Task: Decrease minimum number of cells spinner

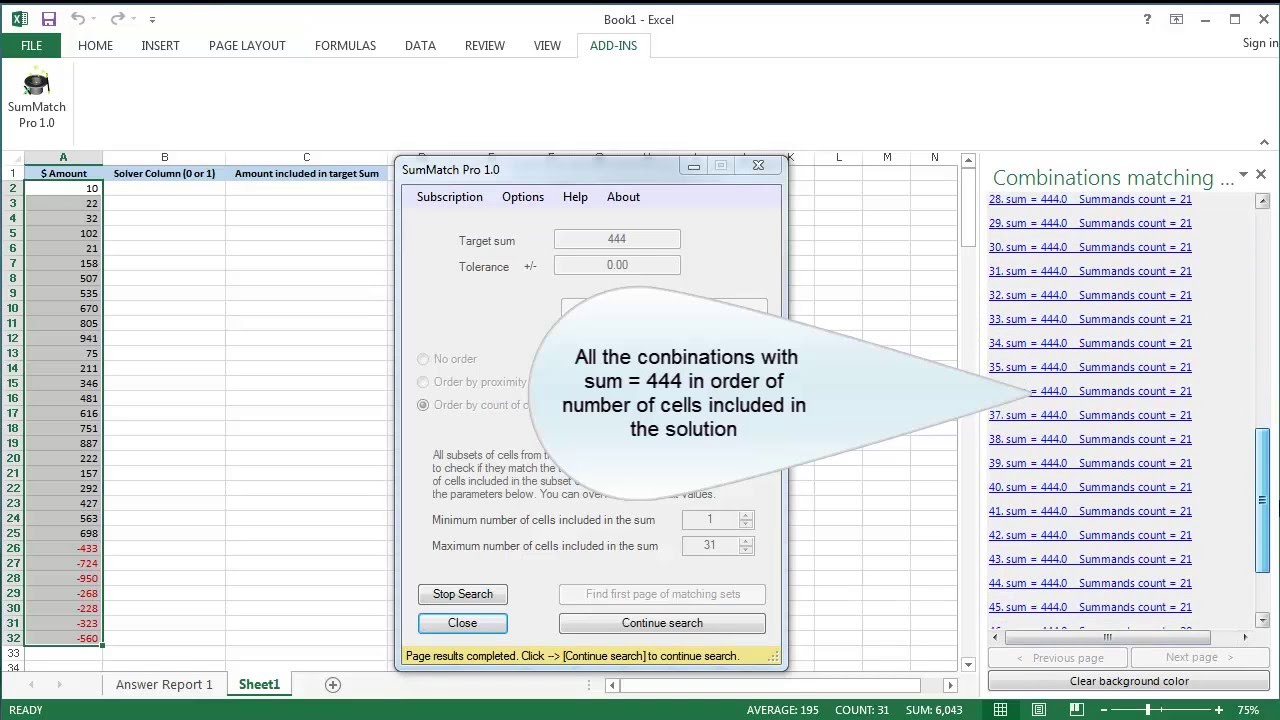Action: click(746, 524)
